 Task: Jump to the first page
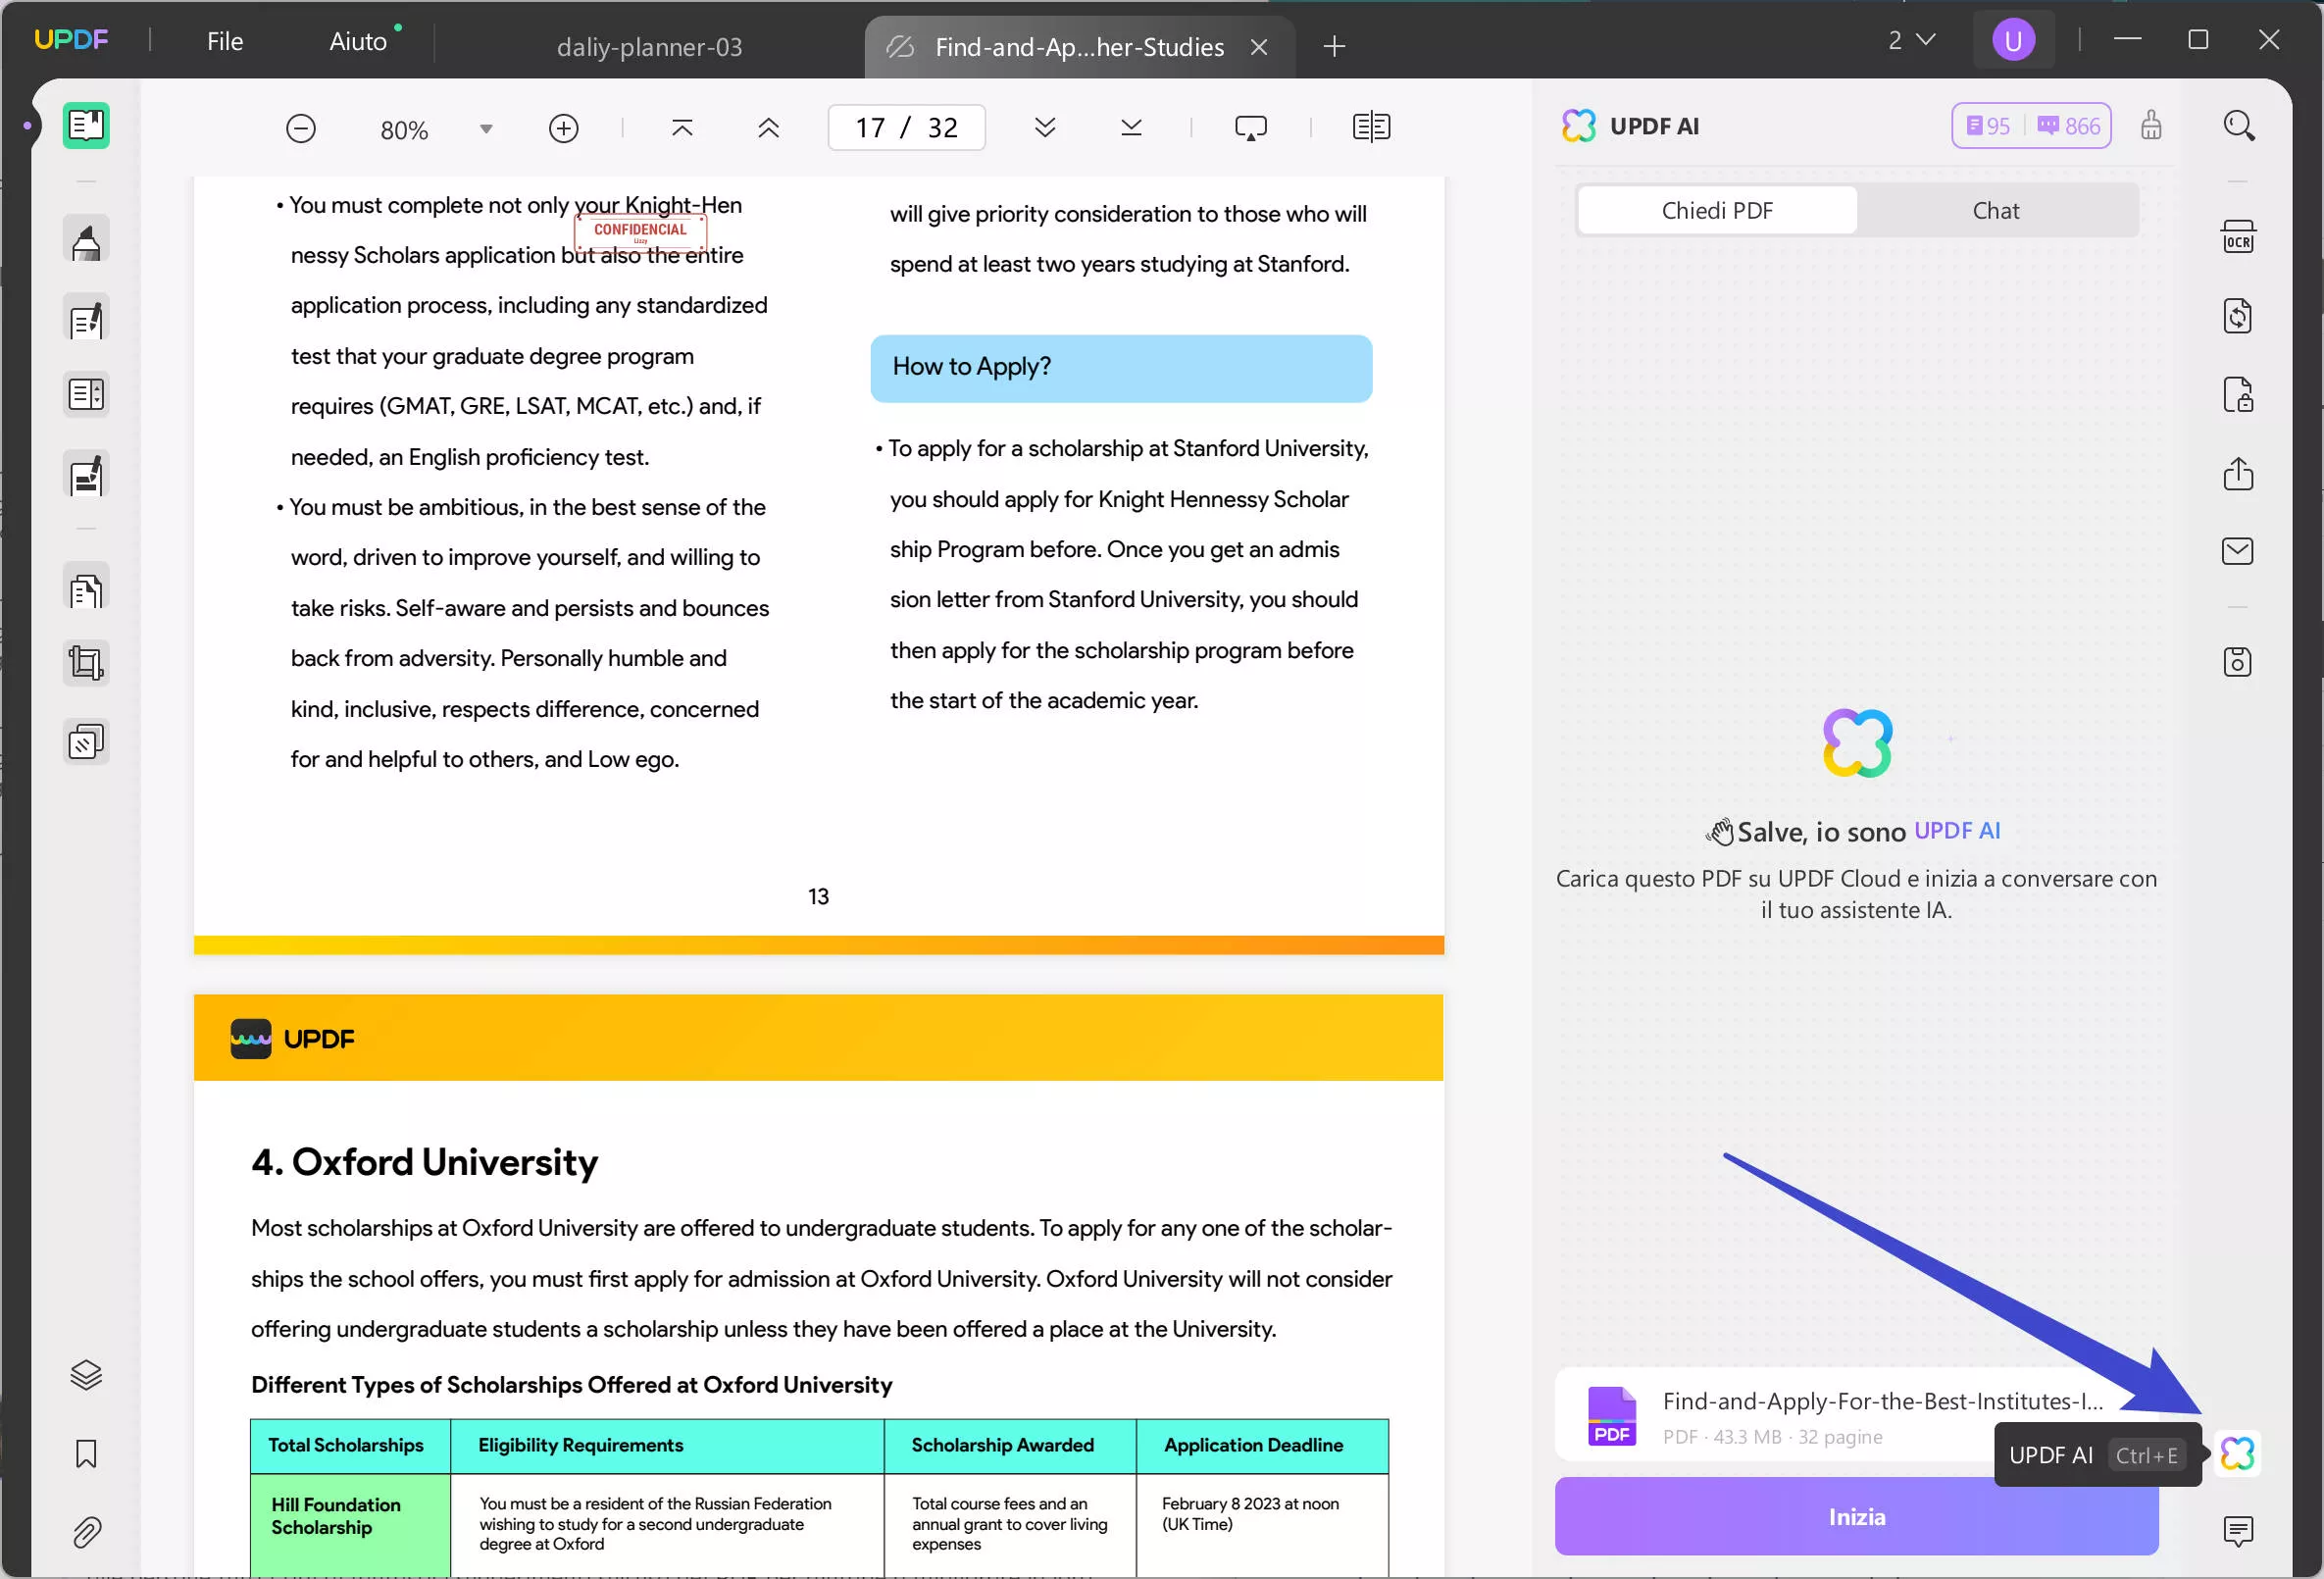(x=682, y=128)
